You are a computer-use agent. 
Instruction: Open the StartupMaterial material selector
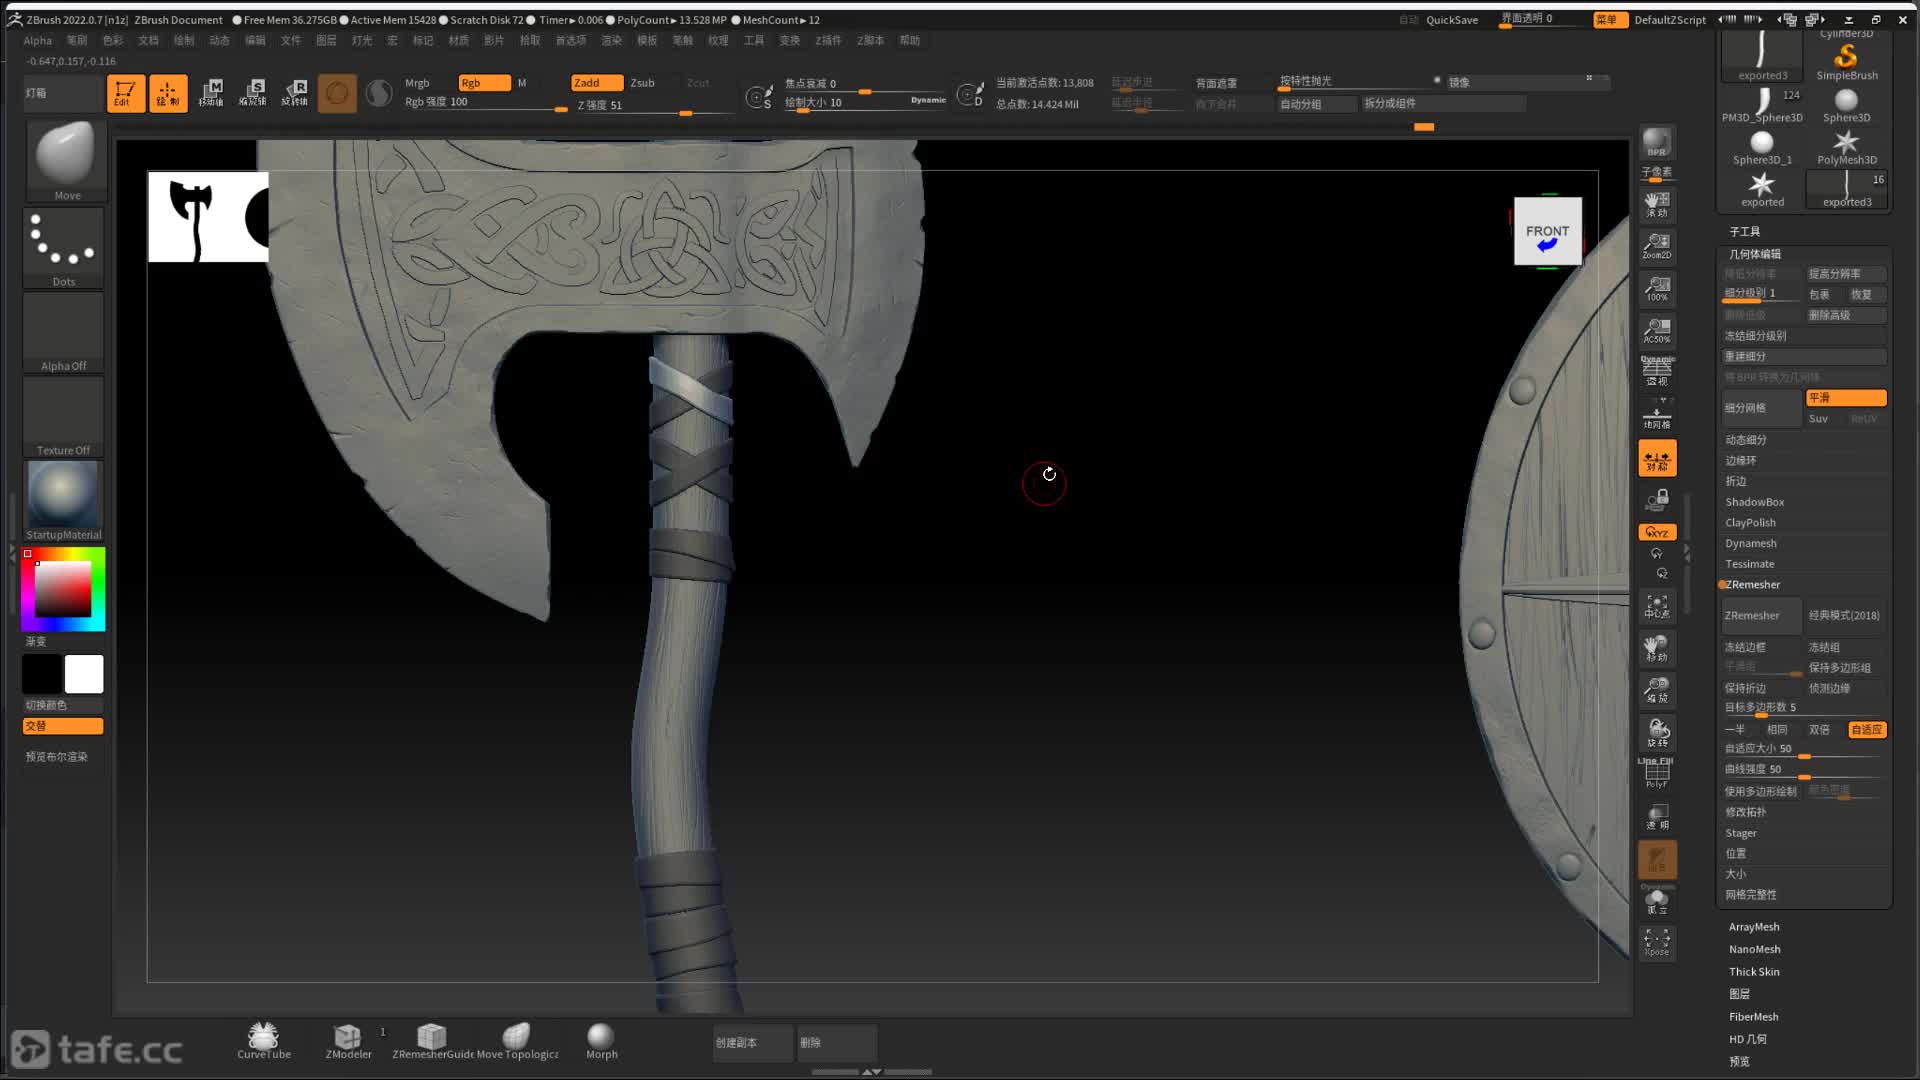click(x=64, y=500)
